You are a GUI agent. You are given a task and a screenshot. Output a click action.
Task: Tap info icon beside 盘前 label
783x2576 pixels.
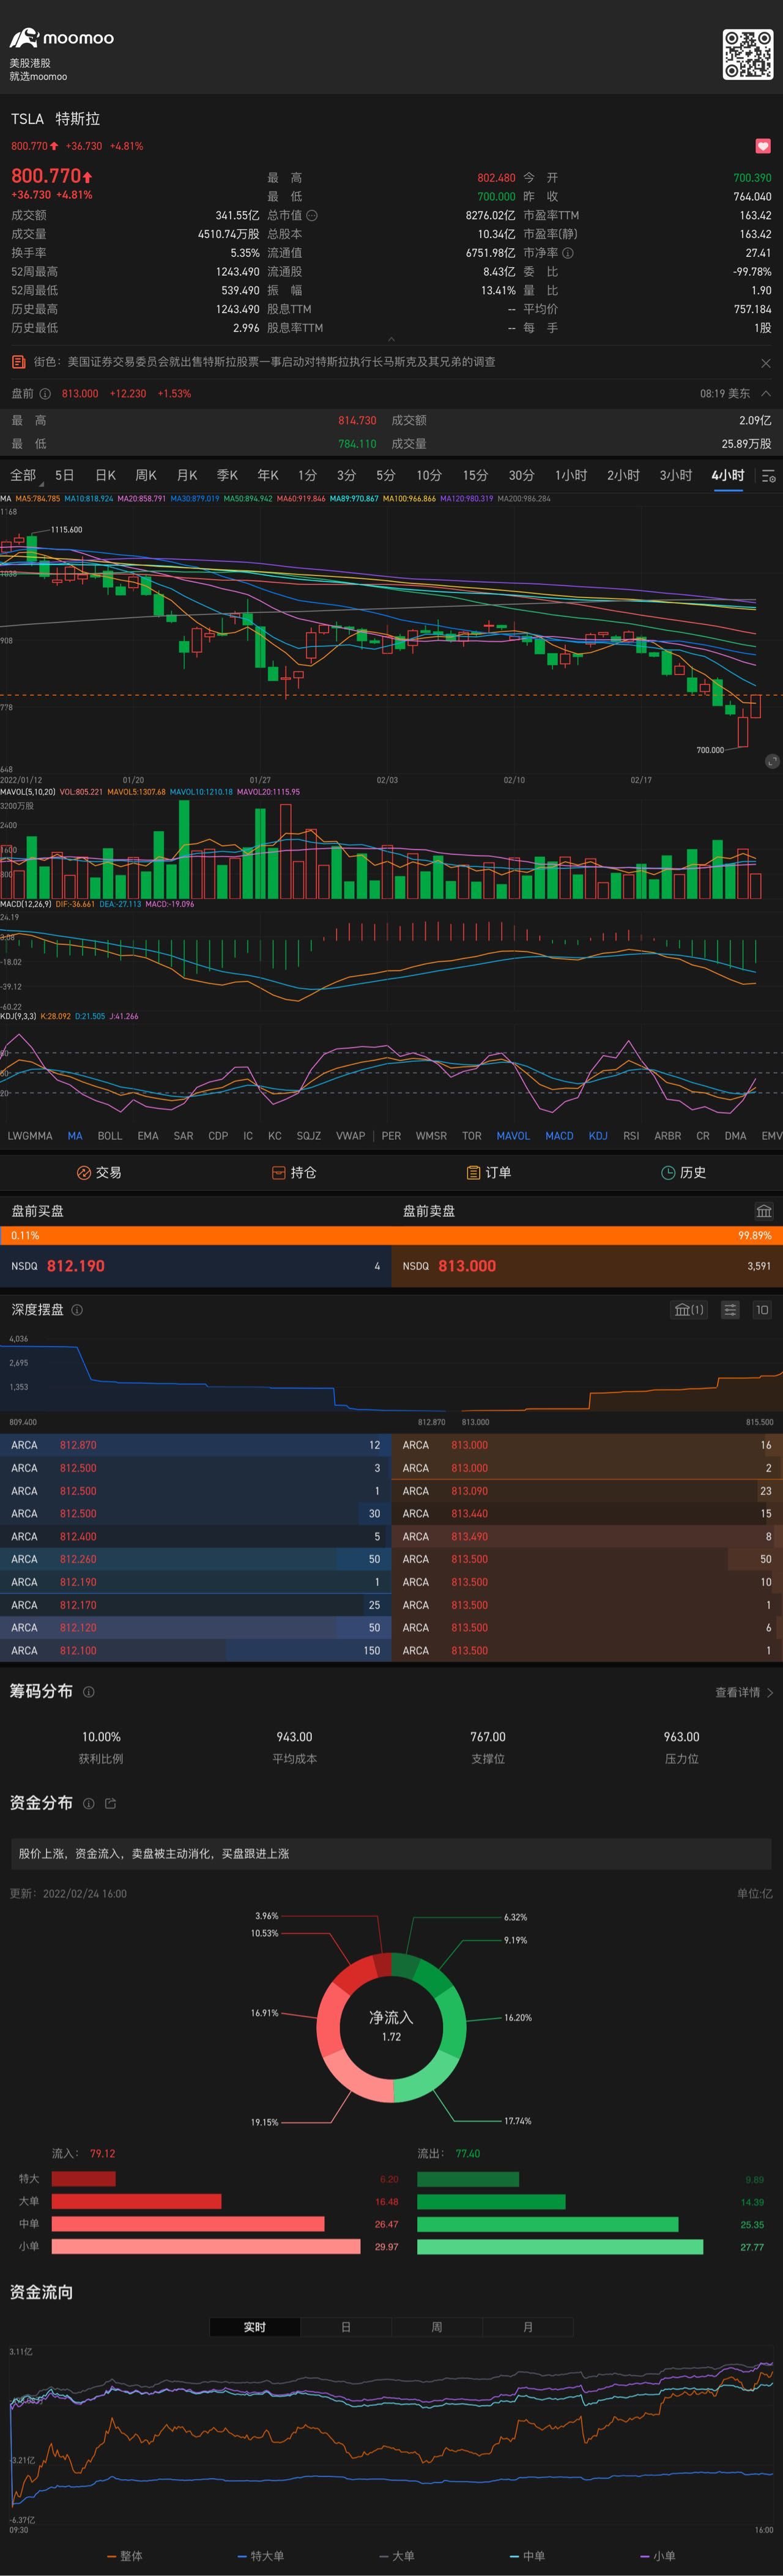coord(45,394)
